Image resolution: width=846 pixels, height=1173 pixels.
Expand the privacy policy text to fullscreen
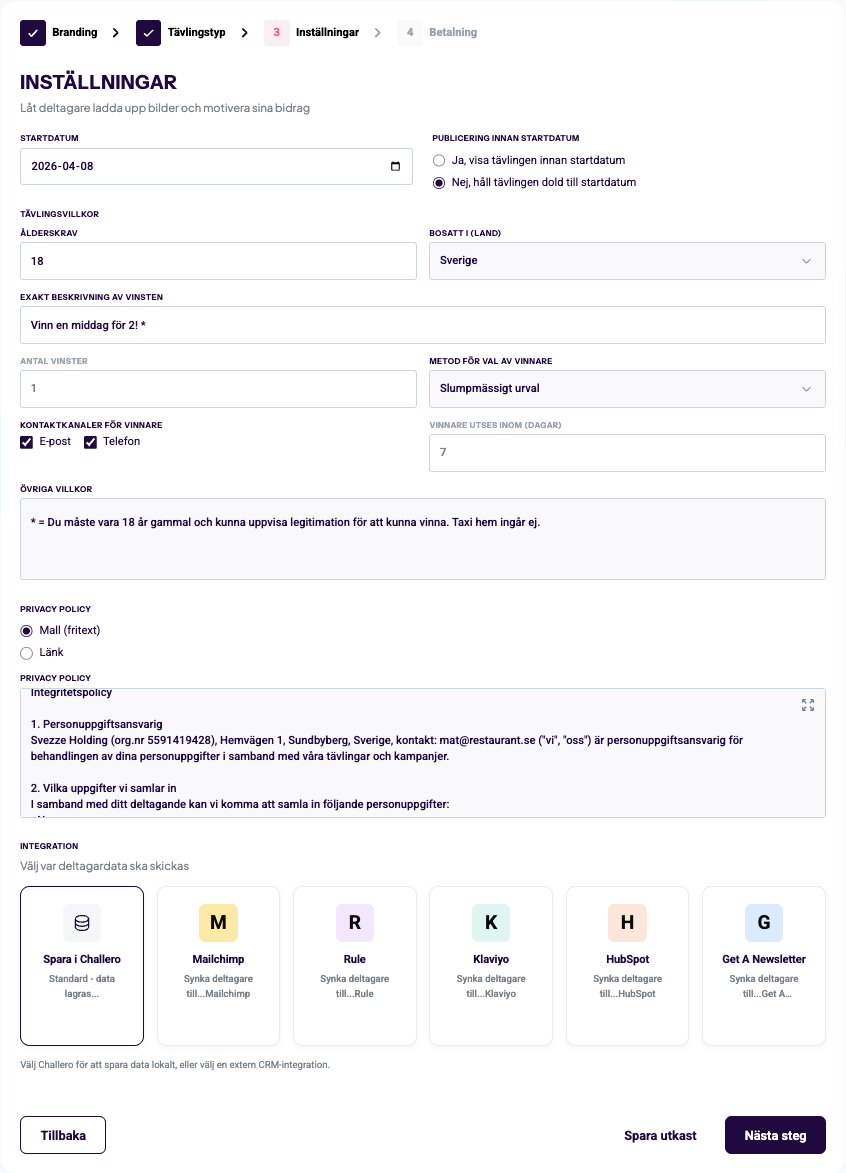808,705
